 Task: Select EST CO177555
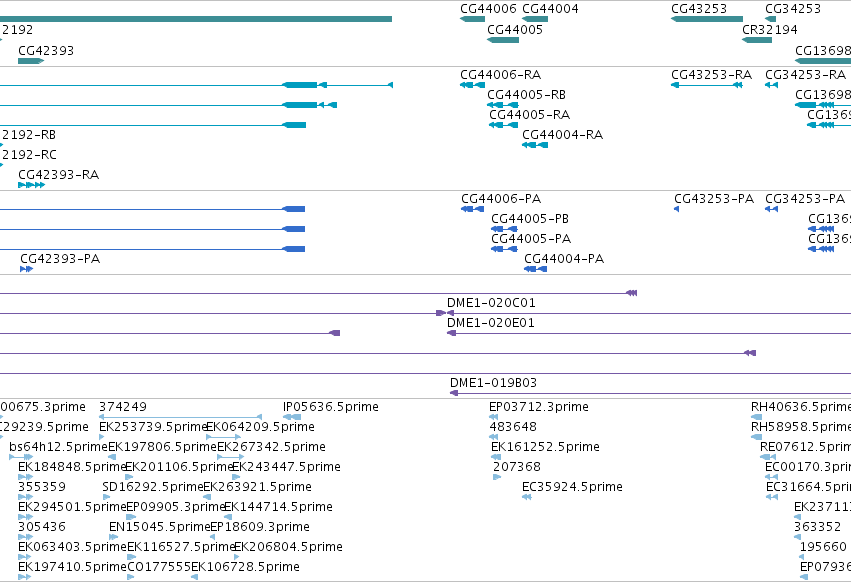pos(159,567)
